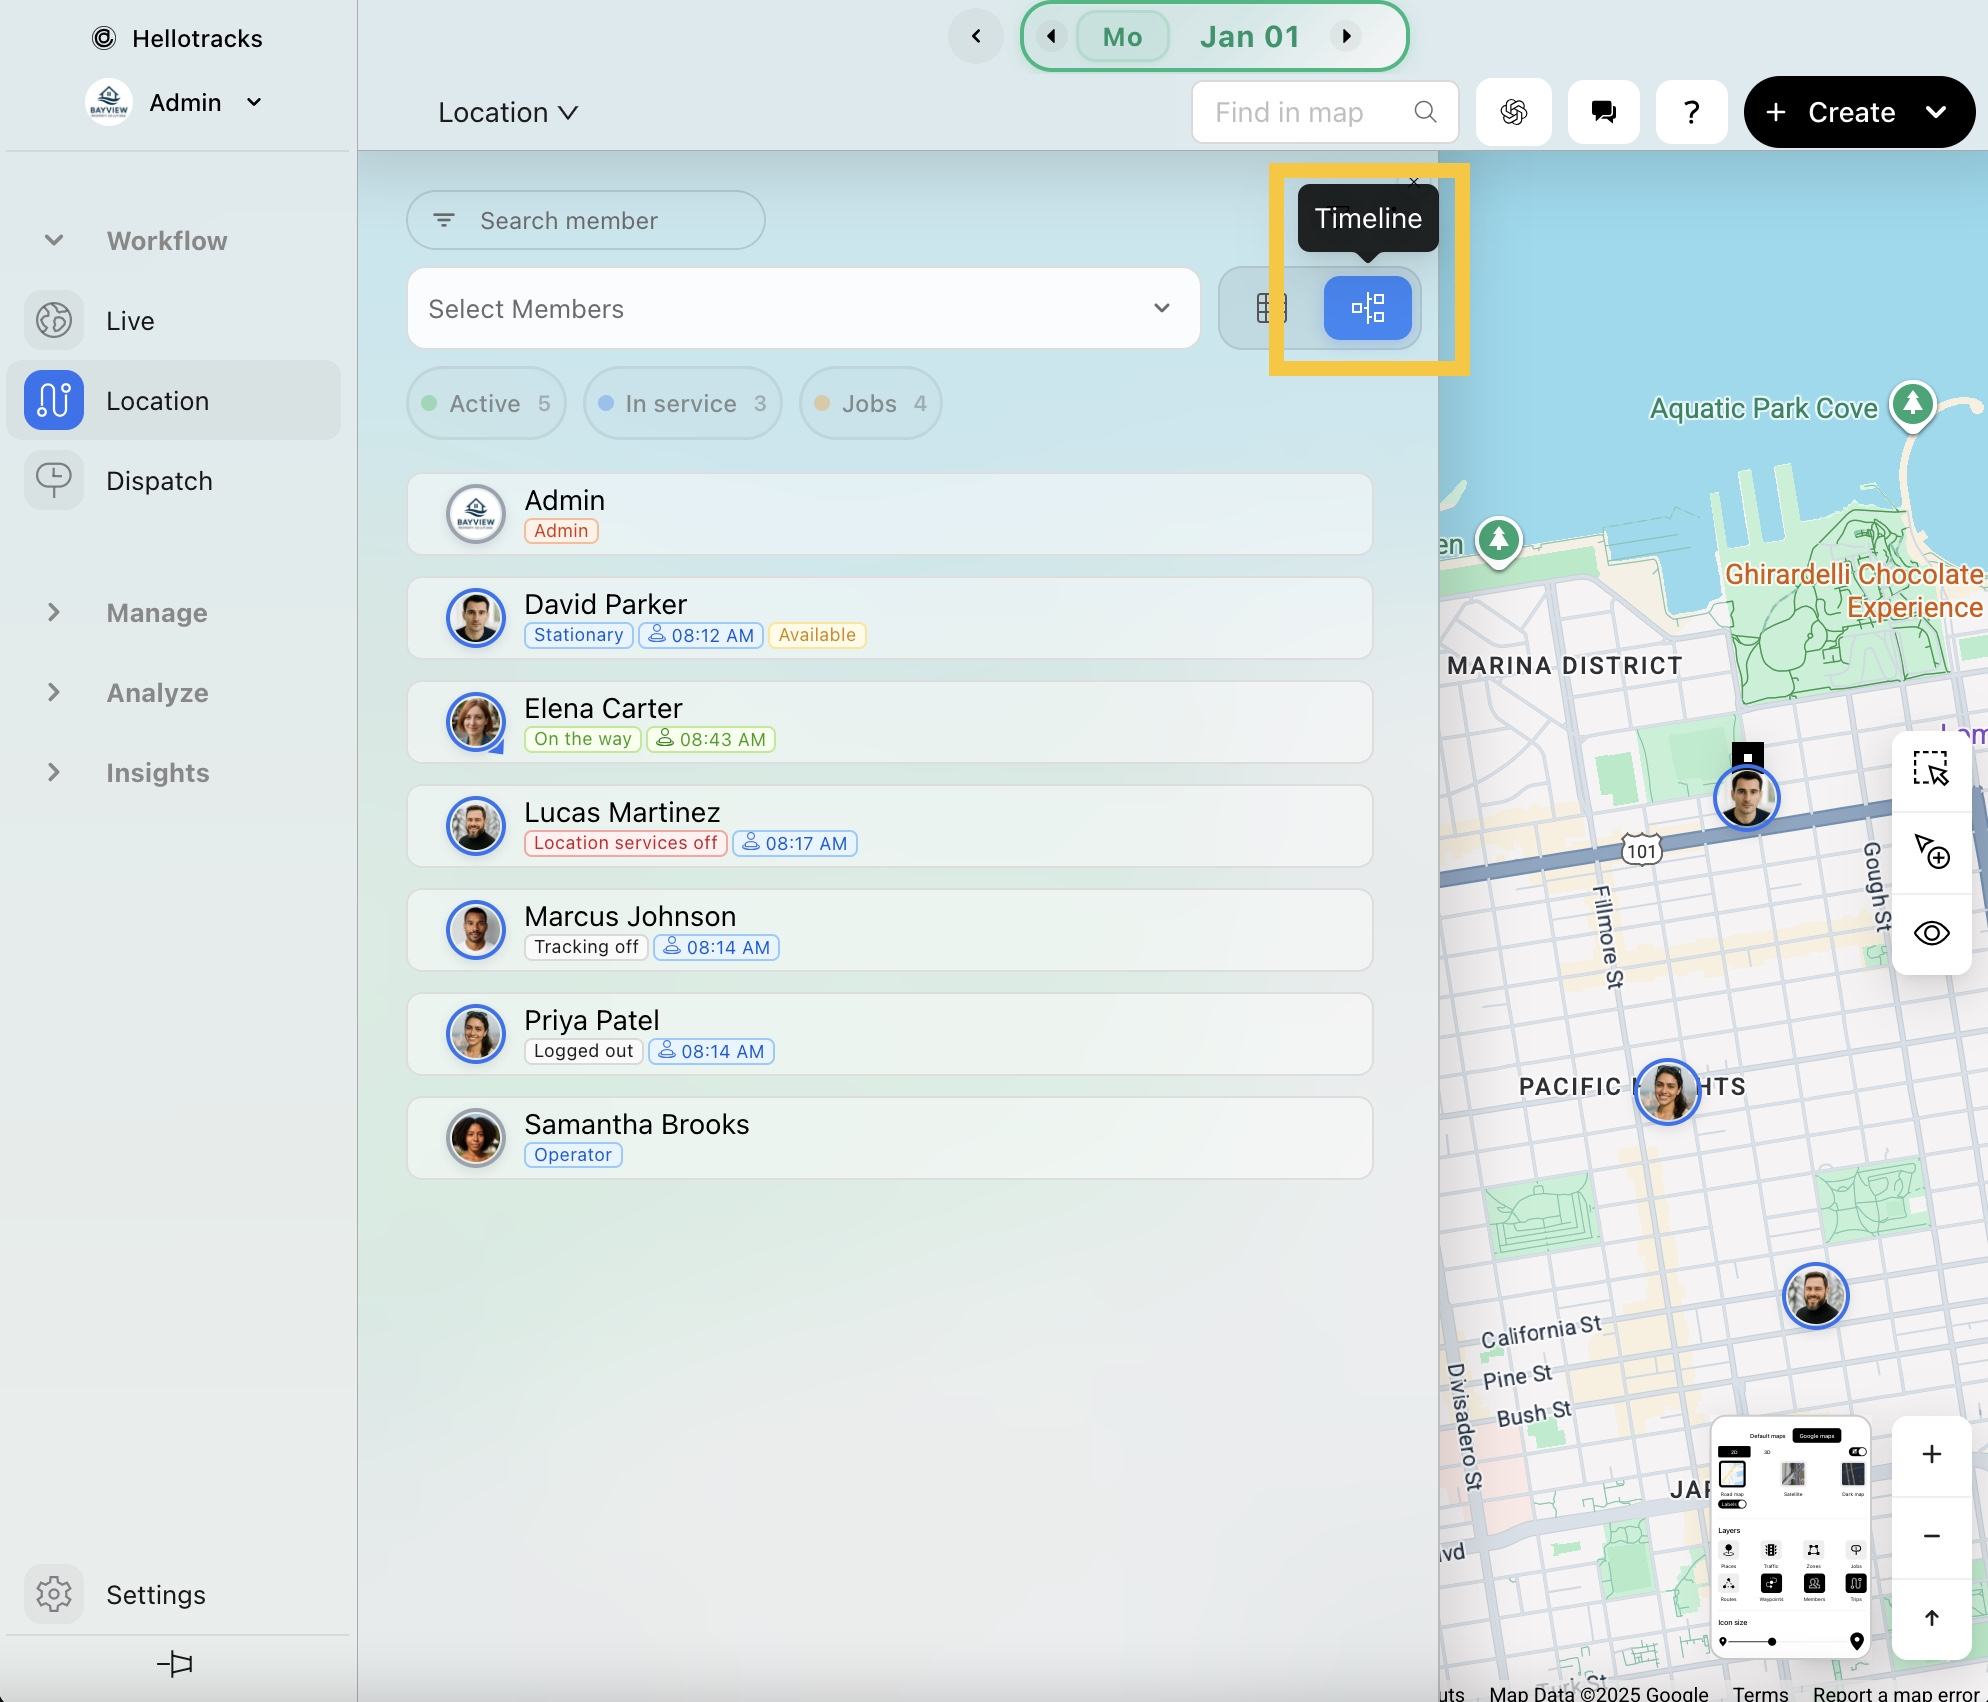Screen dimensions: 1988x1702
Task: Open the Select Members dropdown
Action: coord(803,308)
